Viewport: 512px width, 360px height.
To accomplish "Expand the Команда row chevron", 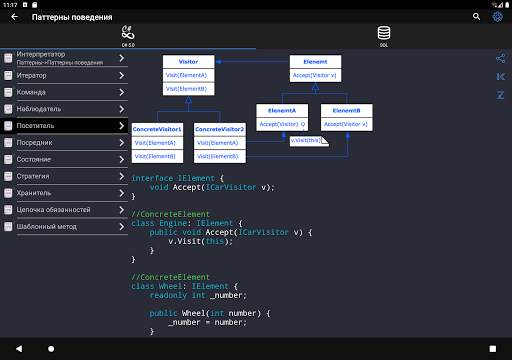I will (122, 92).
